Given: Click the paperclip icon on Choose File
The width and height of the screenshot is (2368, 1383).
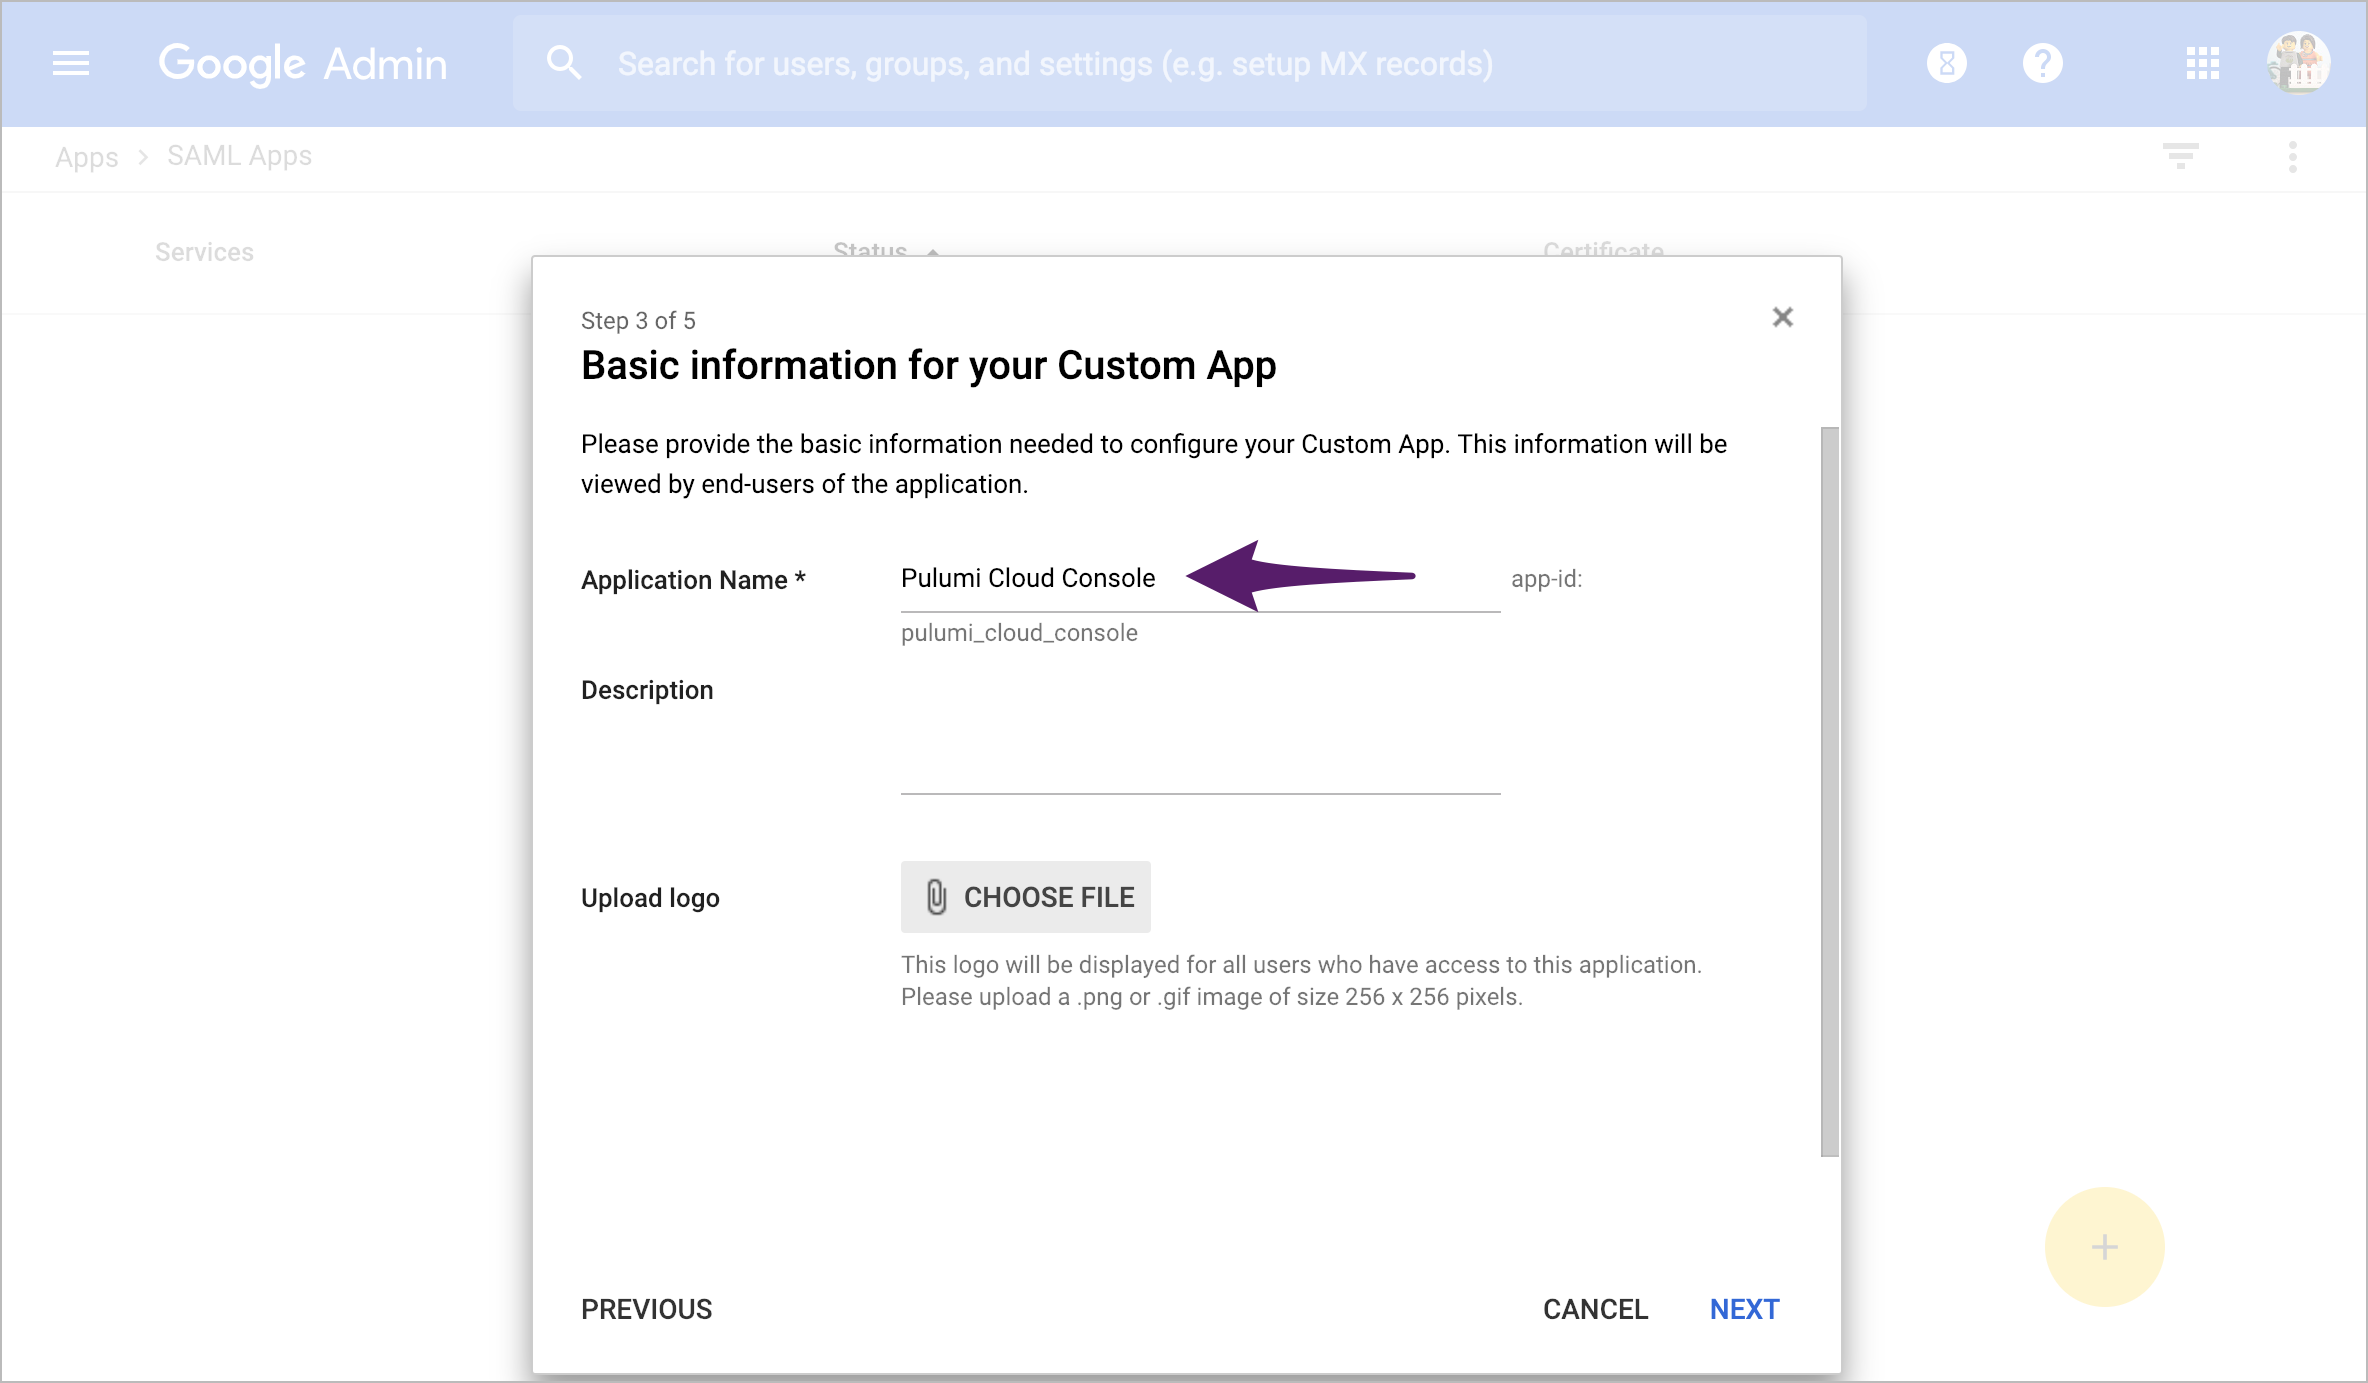Looking at the screenshot, I should click(x=935, y=896).
